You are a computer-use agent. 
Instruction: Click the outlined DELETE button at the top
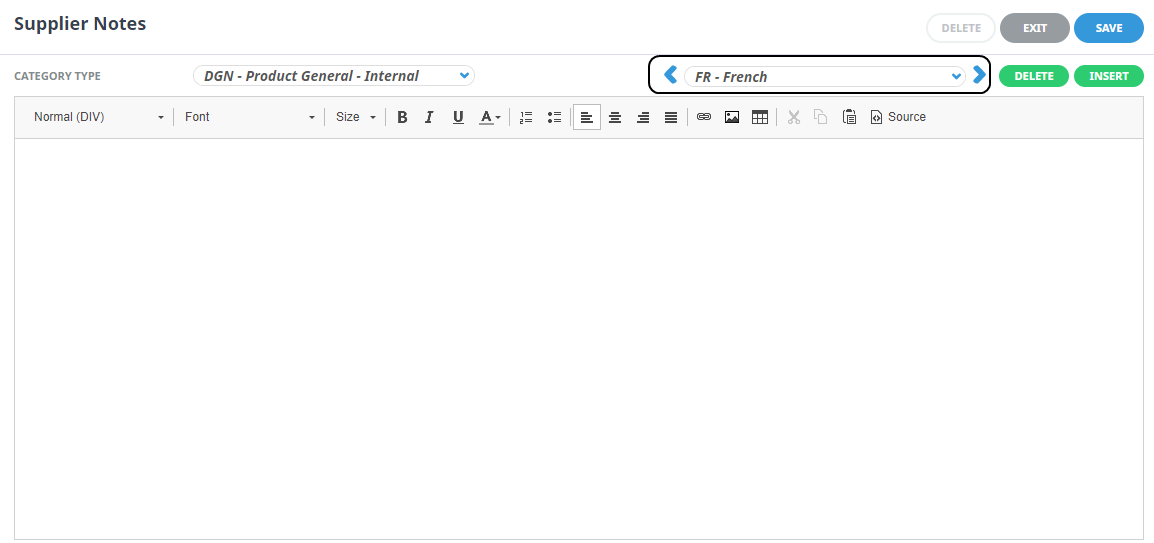coord(960,28)
